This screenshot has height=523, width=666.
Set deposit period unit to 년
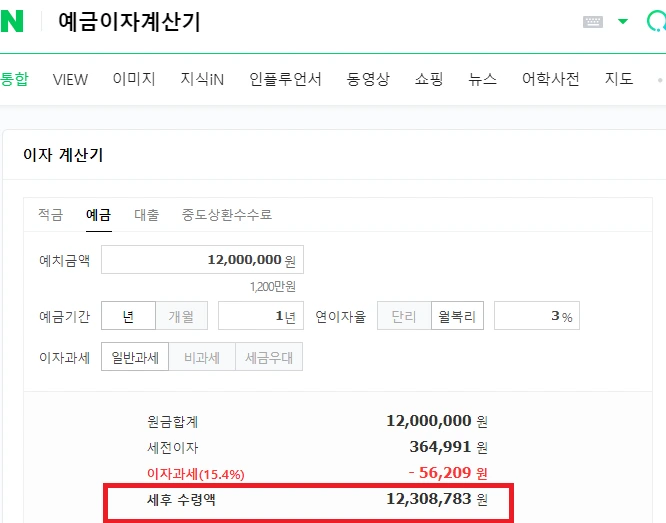click(128, 316)
